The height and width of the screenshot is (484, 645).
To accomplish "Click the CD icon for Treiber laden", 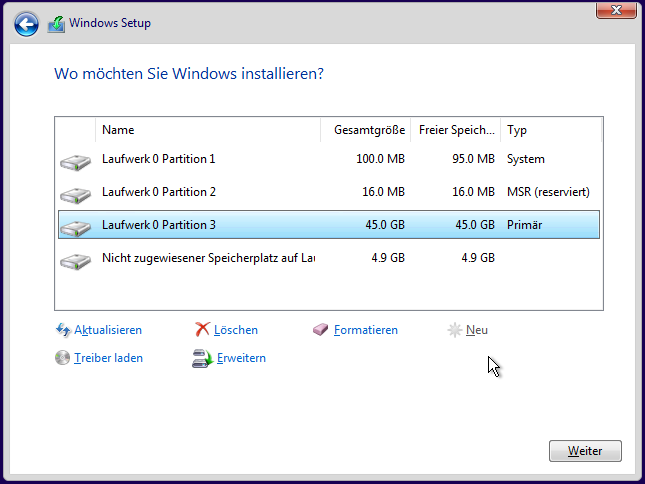I will coord(63,358).
